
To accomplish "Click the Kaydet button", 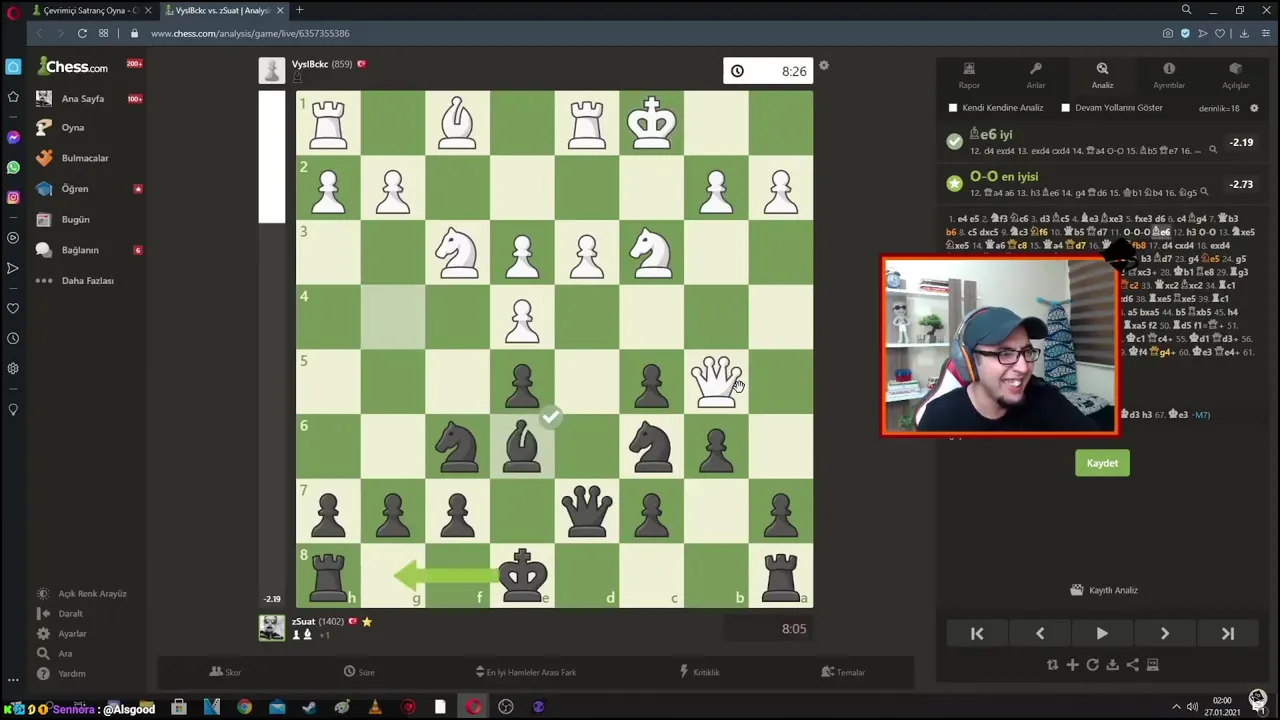I will [1102, 463].
